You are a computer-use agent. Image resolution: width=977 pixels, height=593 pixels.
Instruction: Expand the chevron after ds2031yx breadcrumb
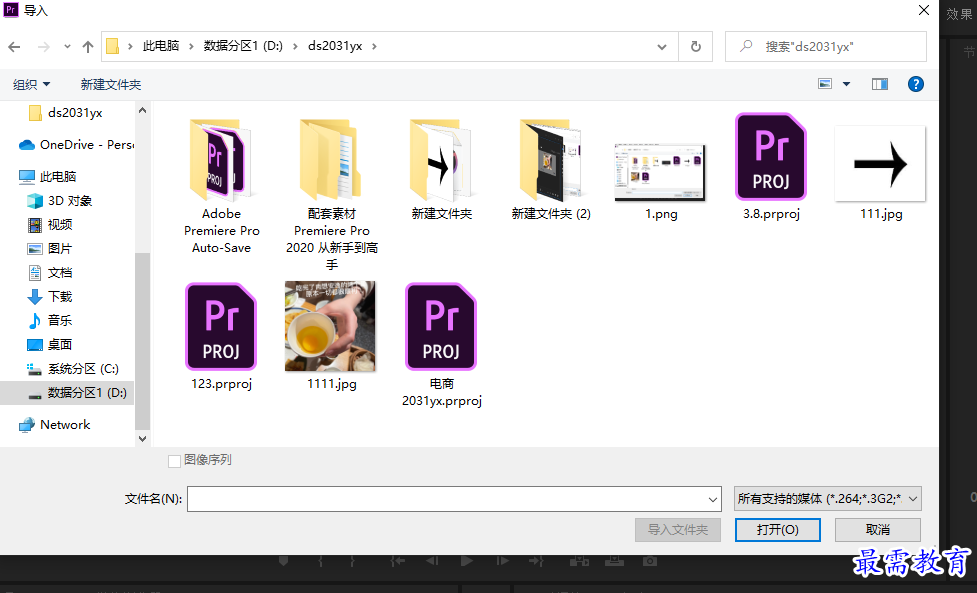374,46
